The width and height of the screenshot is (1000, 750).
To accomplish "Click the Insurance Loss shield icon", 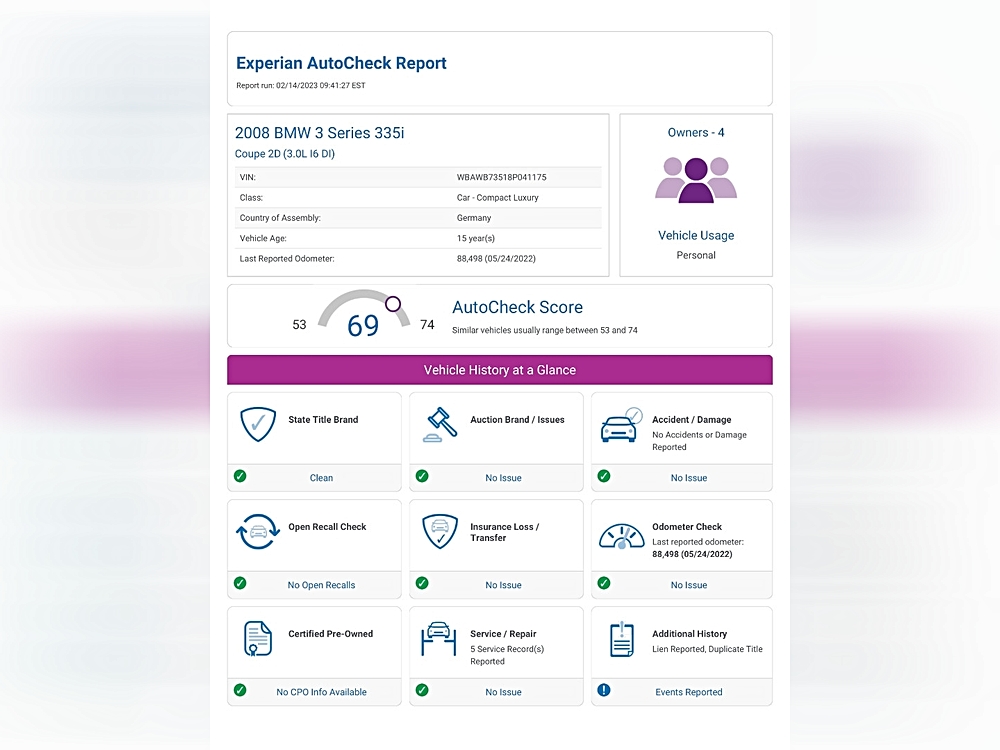I will [x=440, y=532].
